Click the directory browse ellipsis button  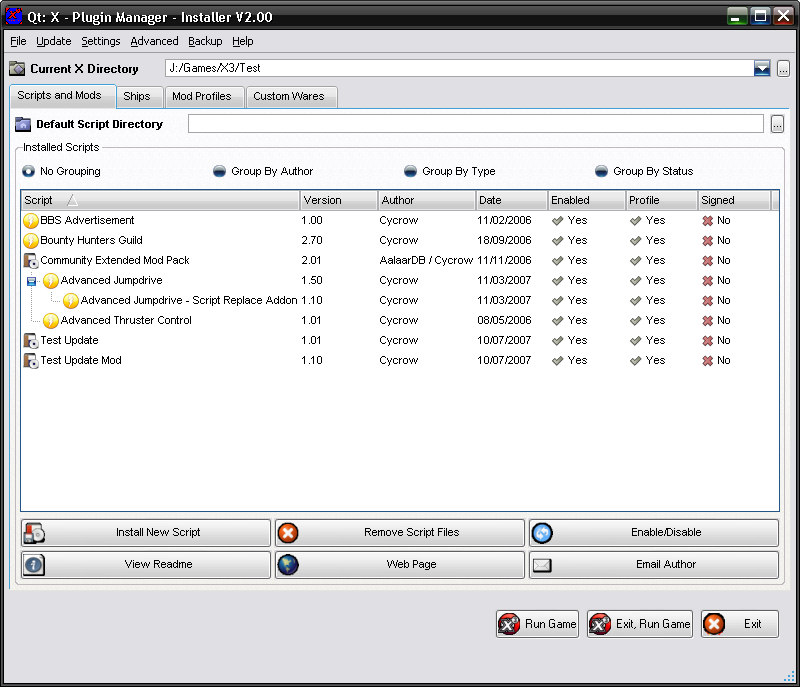[783, 68]
